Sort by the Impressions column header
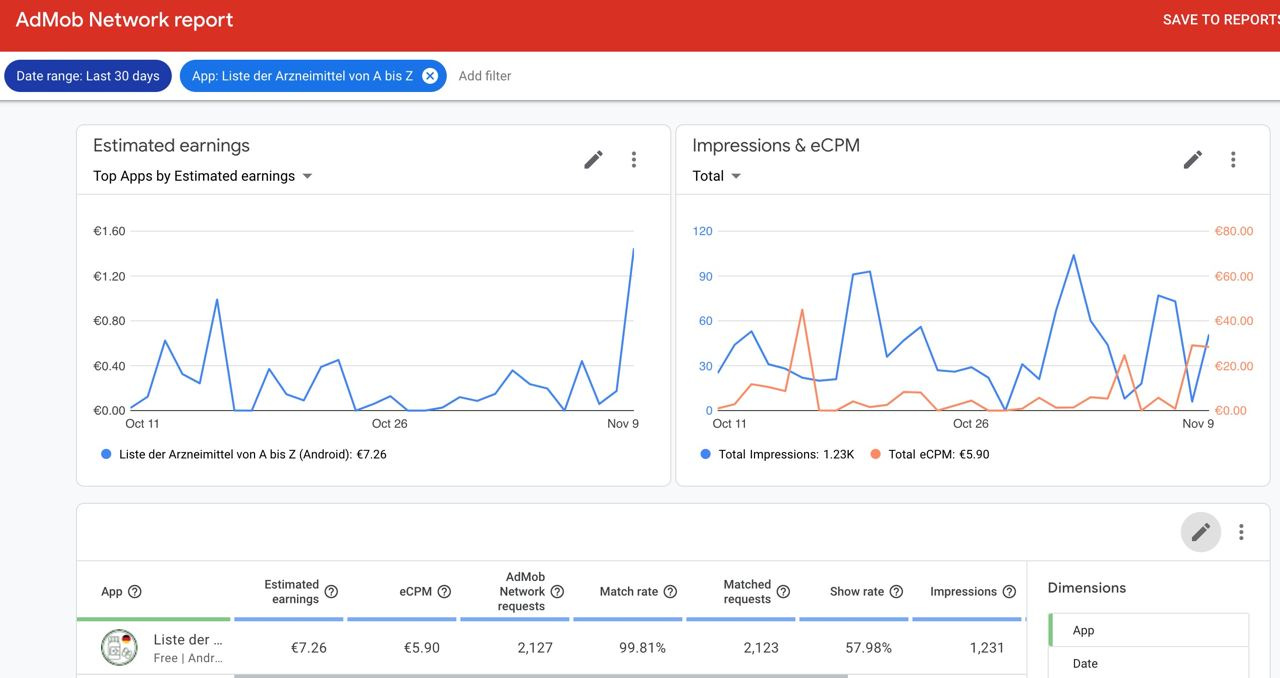This screenshot has width=1280, height=678. point(963,592)
